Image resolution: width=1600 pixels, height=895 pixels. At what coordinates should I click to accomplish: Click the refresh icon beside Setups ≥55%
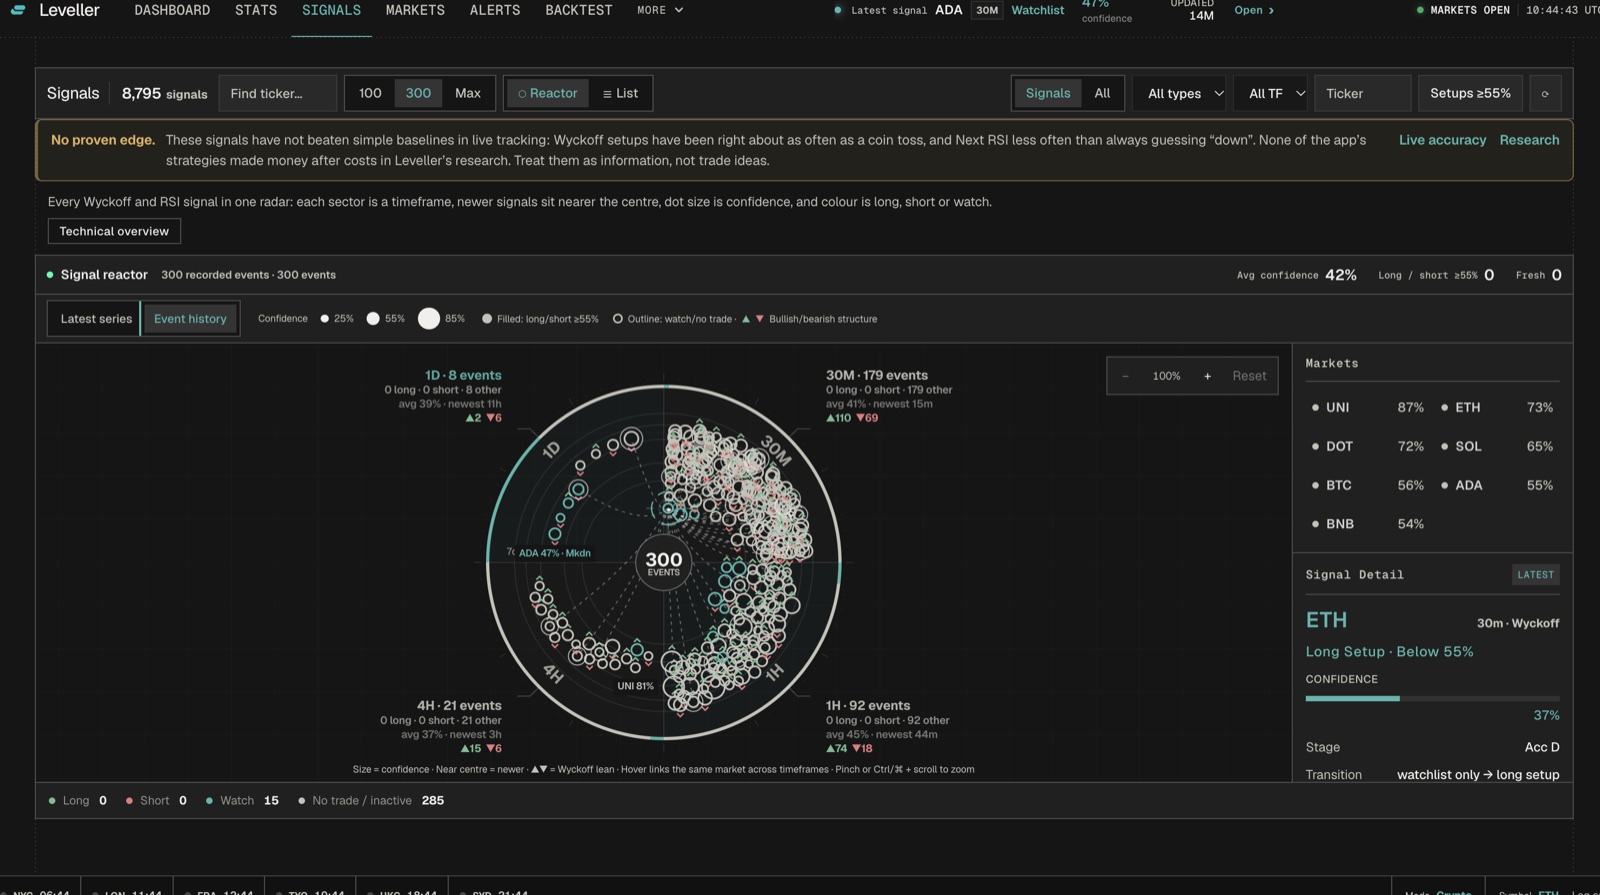[1545, 93]
